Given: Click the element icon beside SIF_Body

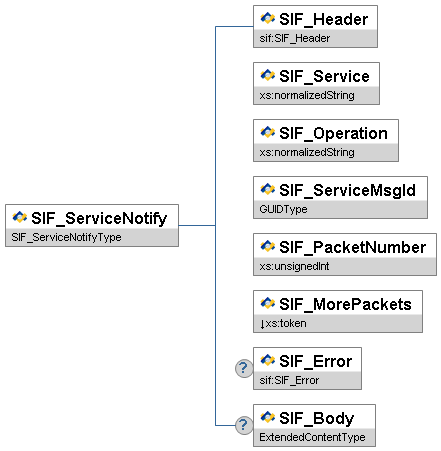Looking at the screenshot, I should point(268,417).
